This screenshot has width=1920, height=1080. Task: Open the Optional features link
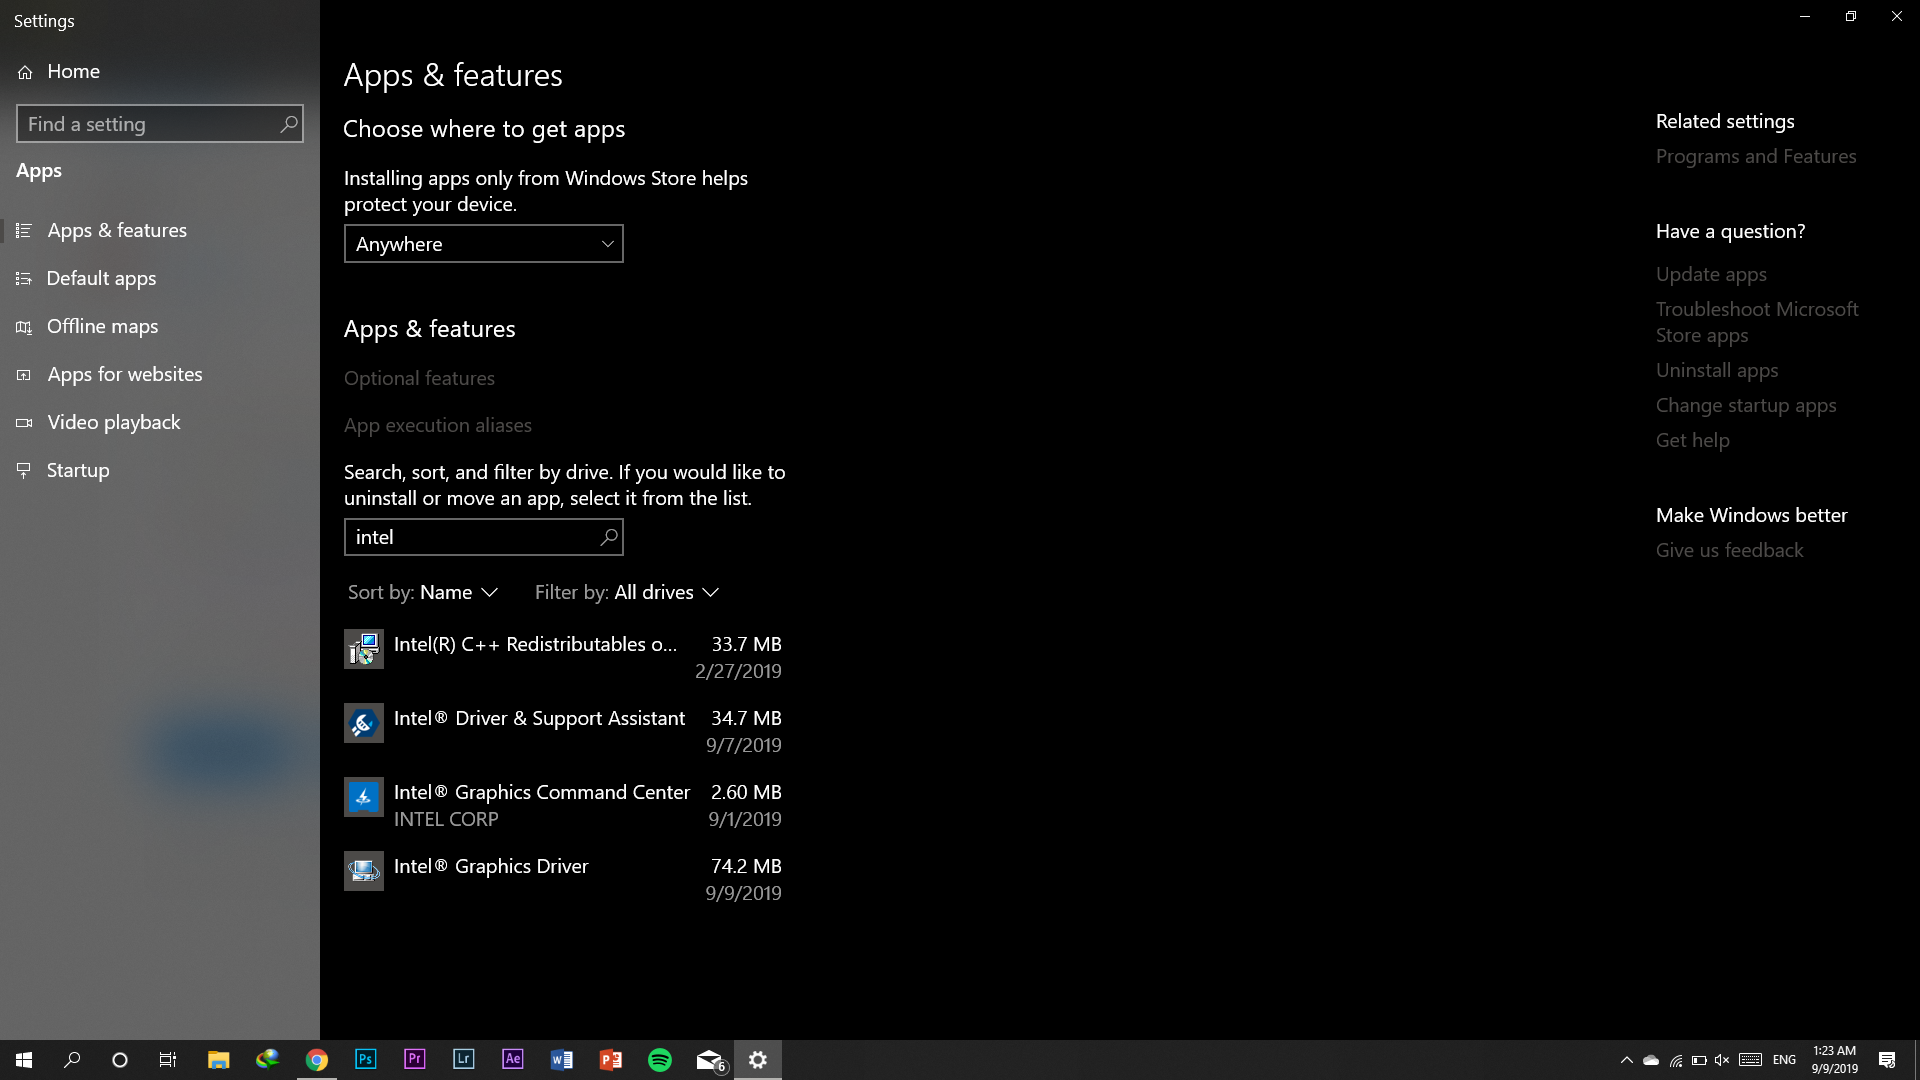[419, 378]
